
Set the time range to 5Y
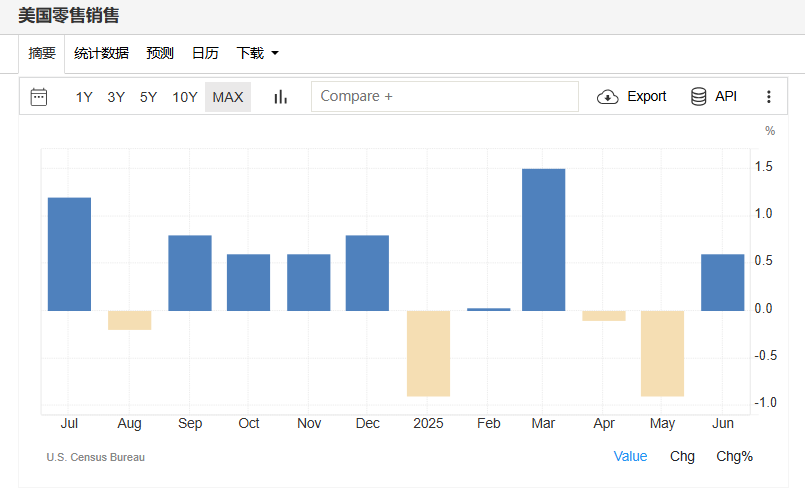click(x=148, y=97)
